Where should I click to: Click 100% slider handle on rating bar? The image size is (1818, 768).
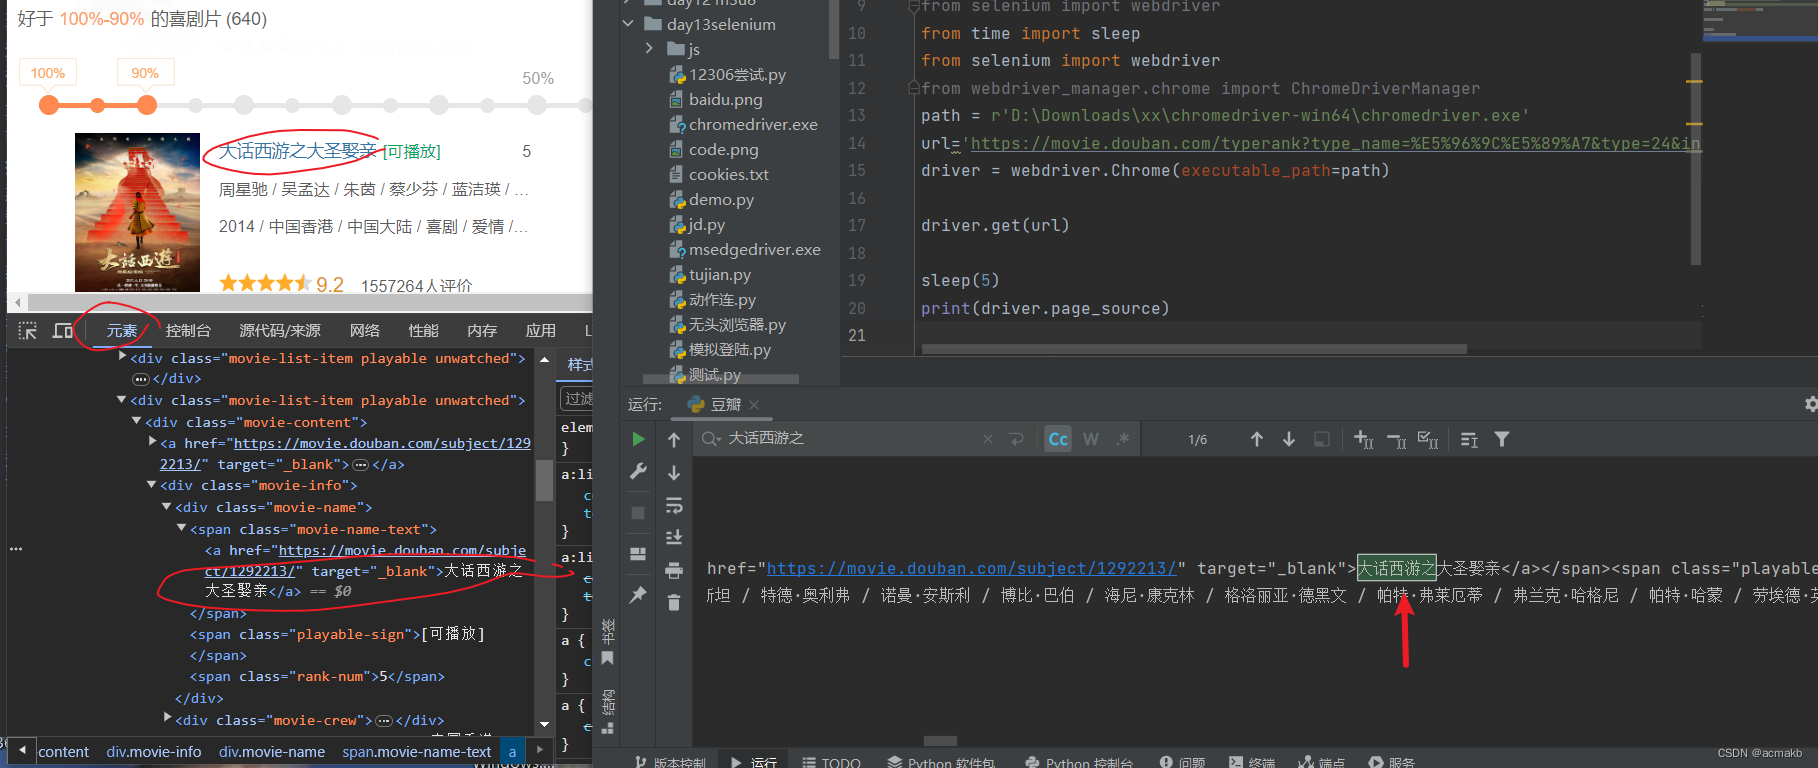48,105
